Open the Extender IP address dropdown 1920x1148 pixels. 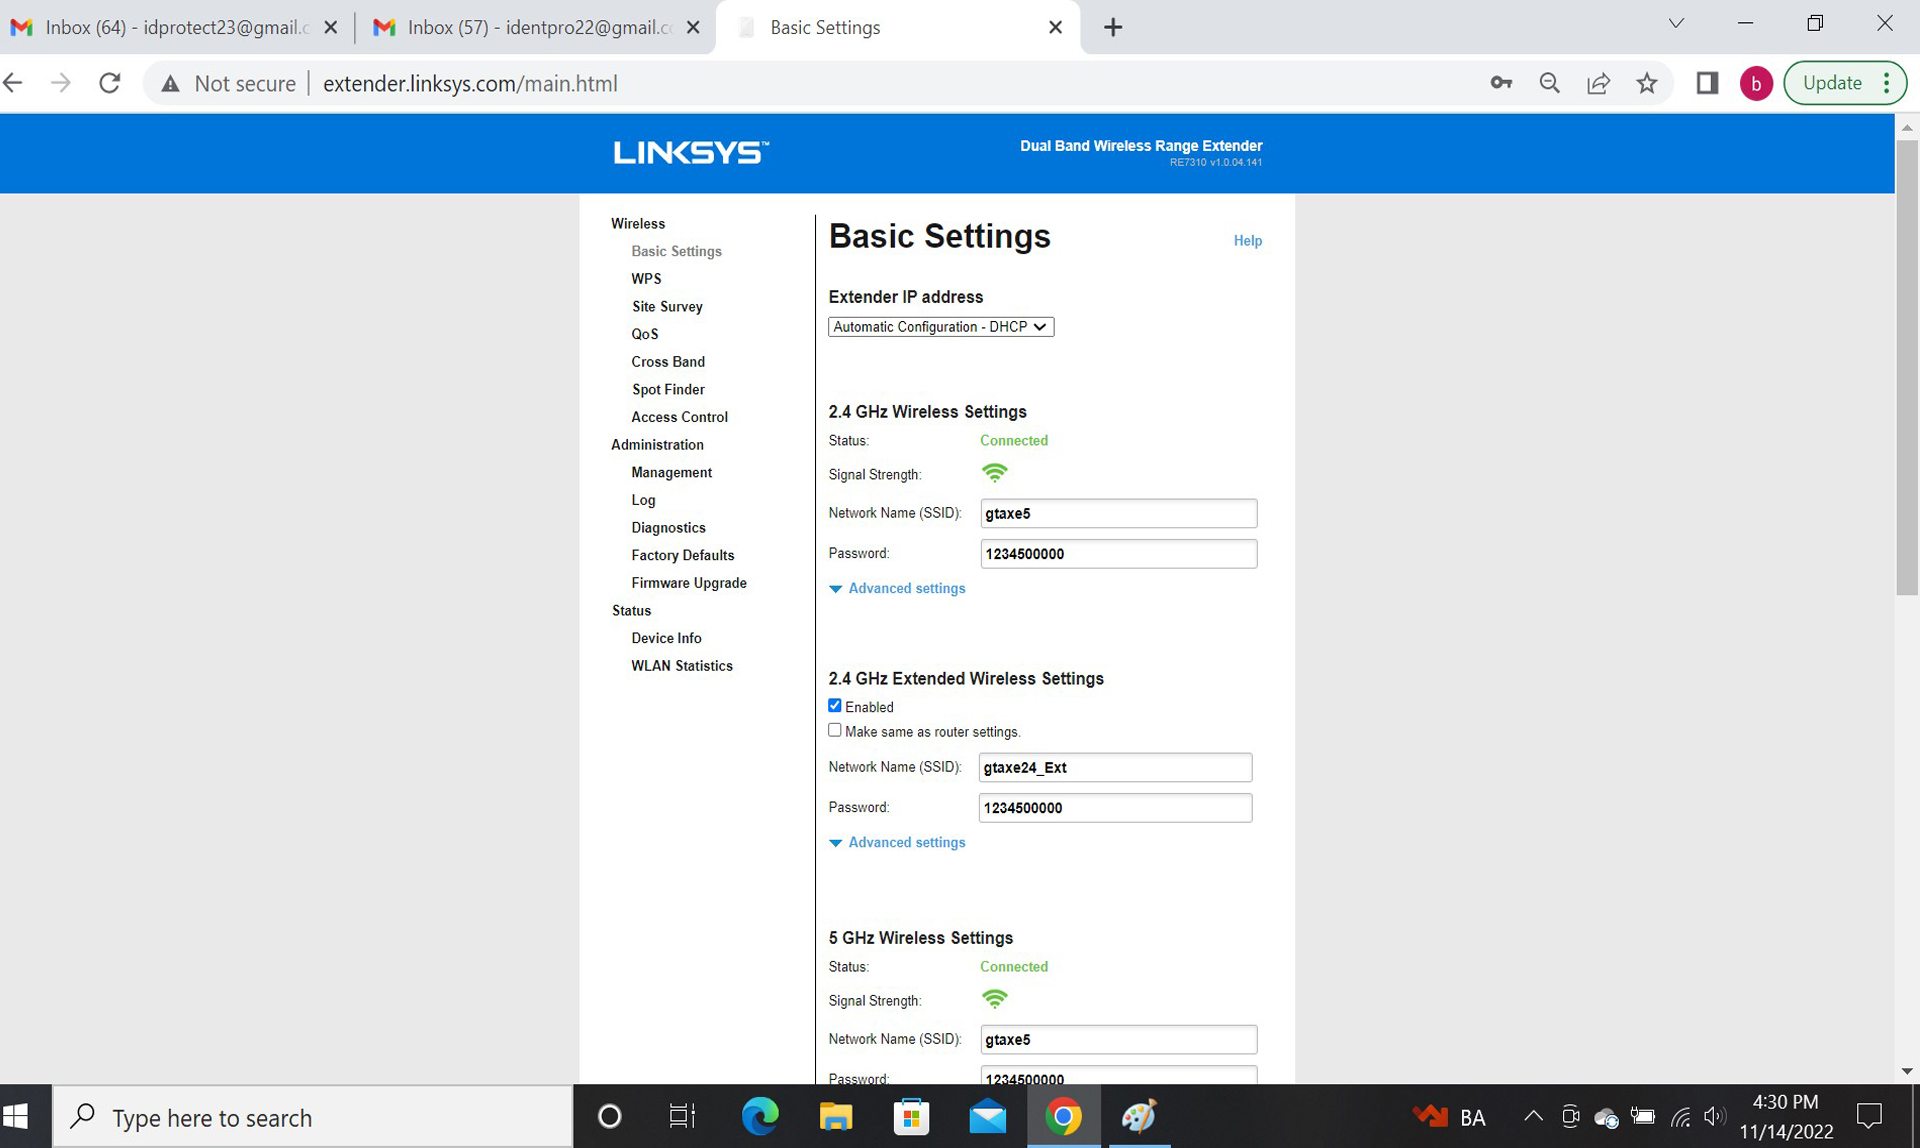pos(941,327)
